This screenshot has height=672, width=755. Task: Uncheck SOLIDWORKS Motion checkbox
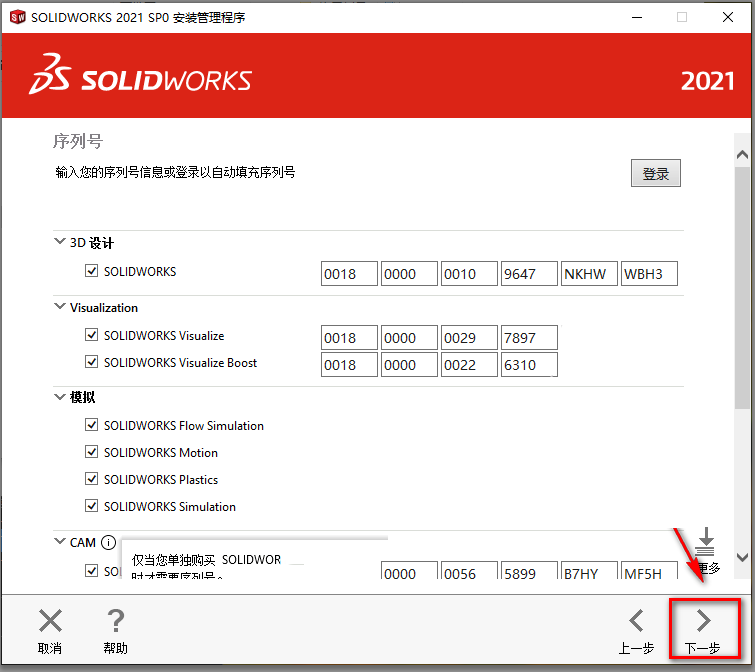coord(91,452)
